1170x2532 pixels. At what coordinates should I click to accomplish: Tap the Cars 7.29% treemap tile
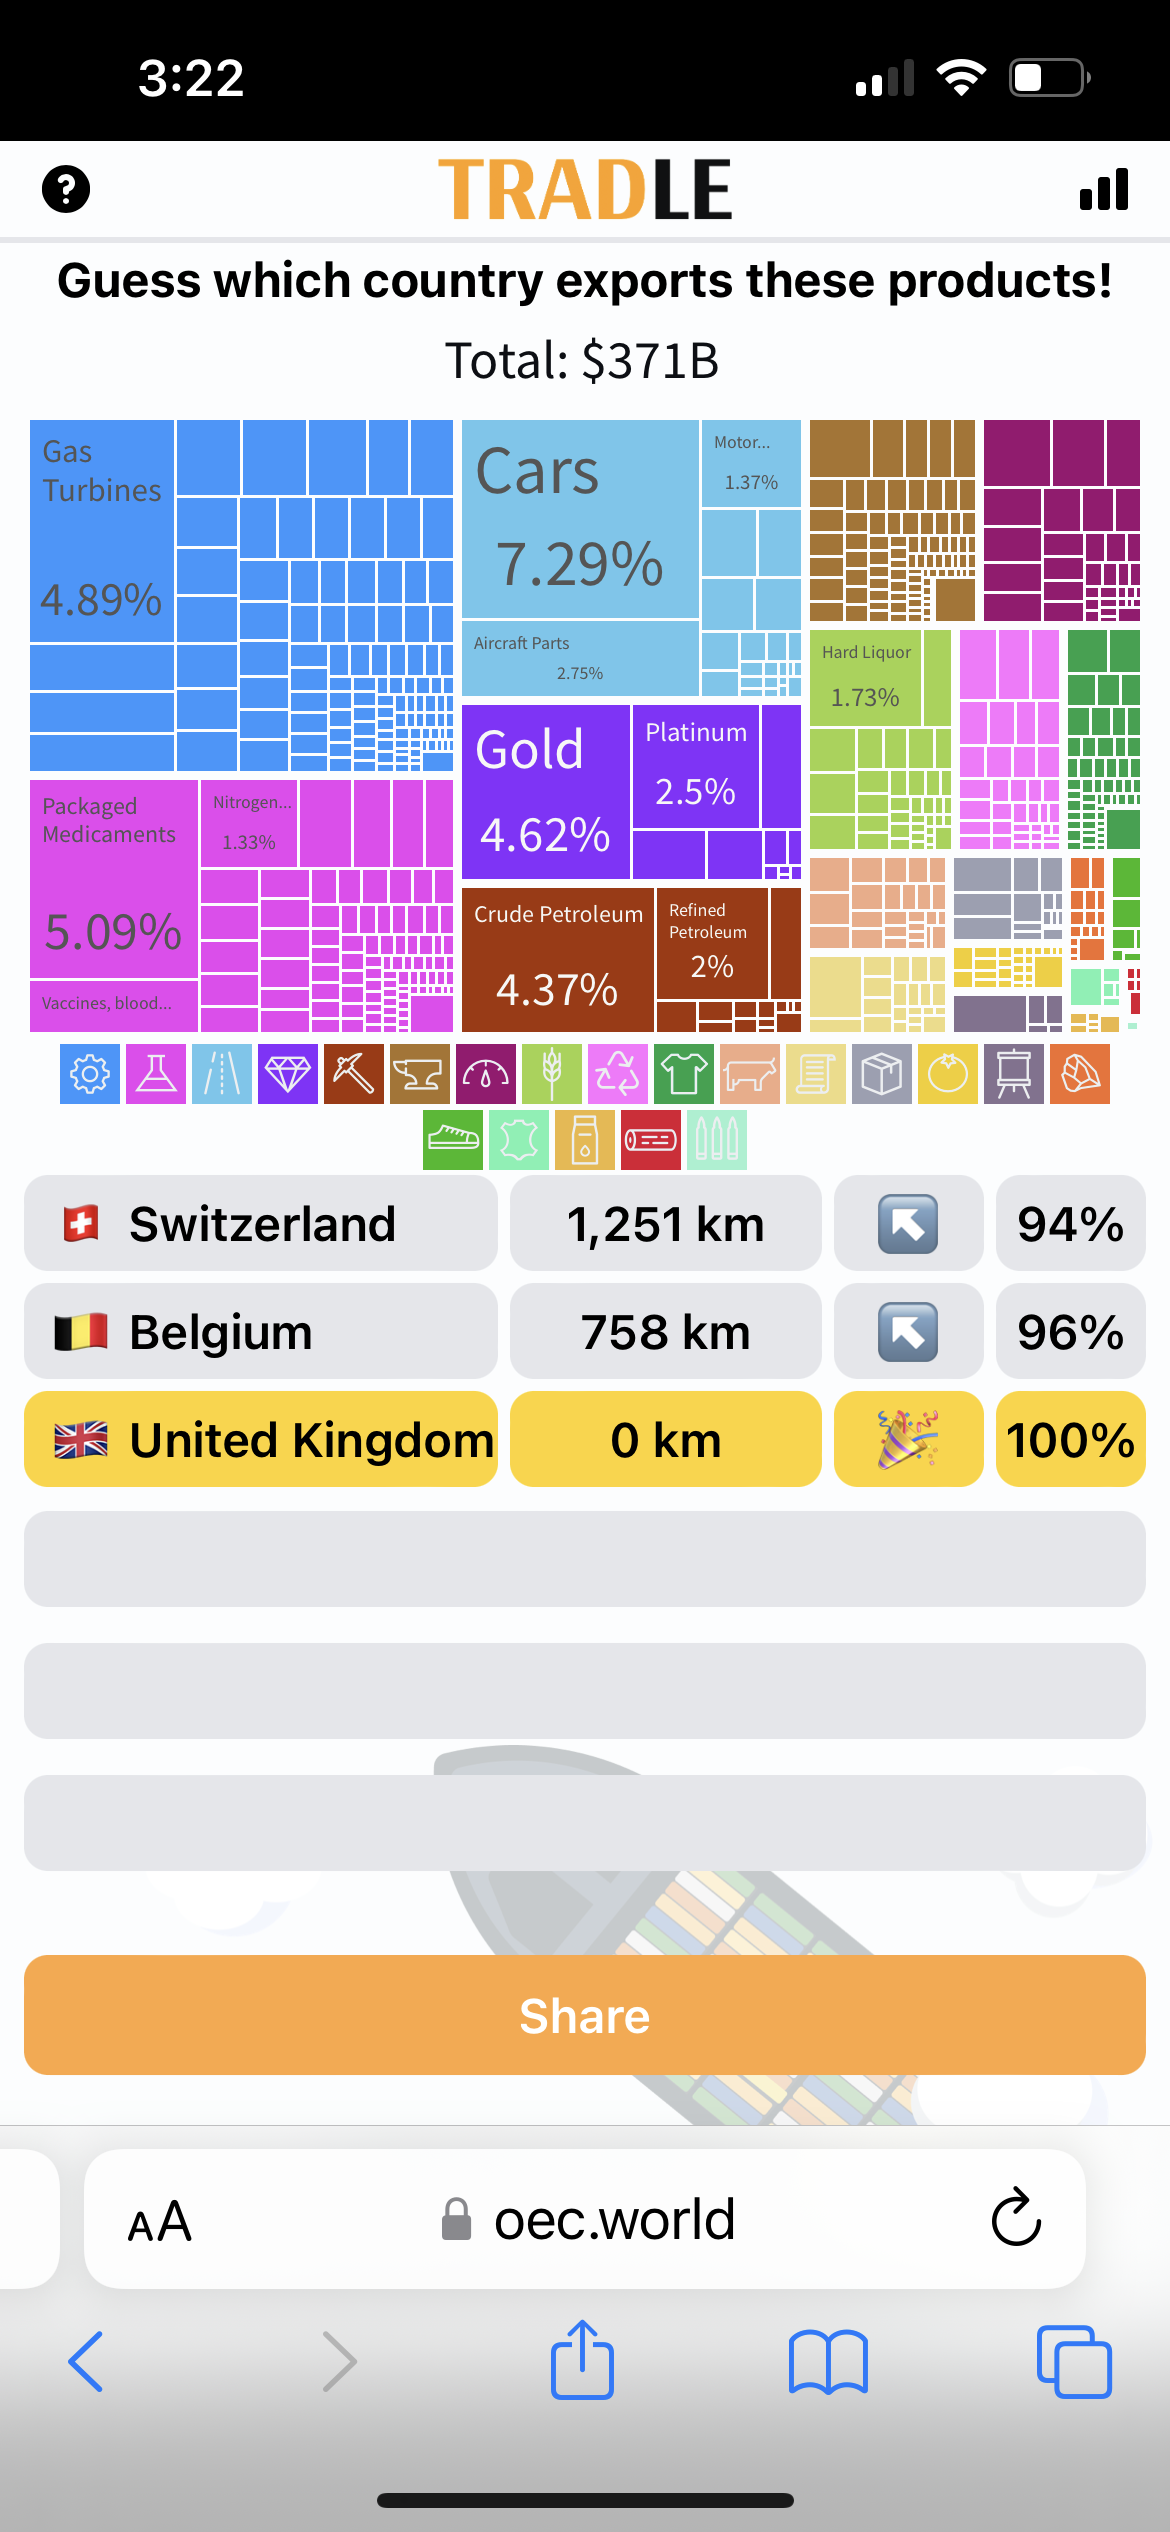[580, 520]
